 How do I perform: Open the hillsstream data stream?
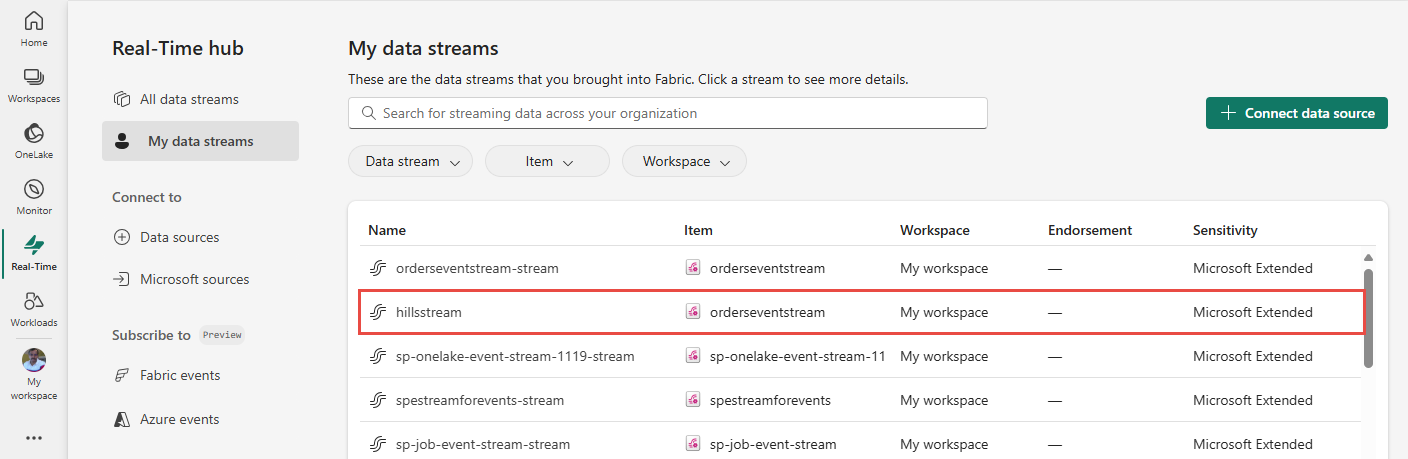pos(429,312)
